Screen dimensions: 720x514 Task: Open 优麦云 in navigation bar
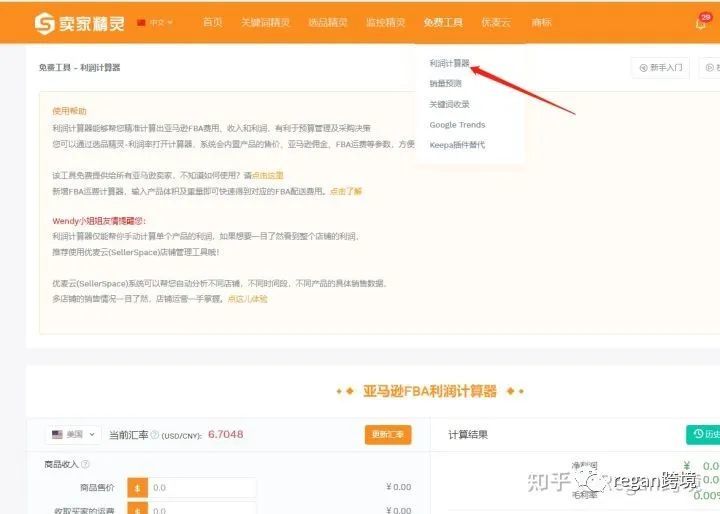496,23
